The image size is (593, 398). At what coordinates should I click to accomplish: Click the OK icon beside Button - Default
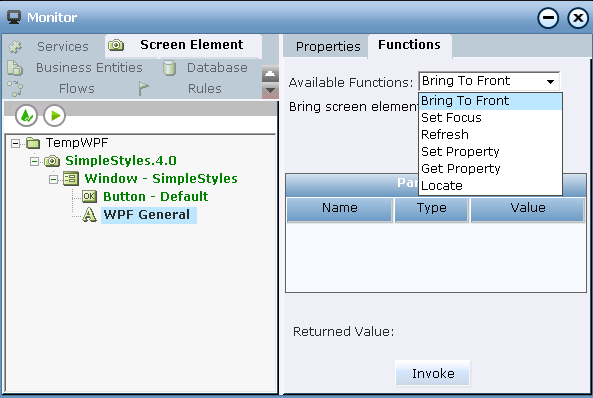tap(89, 196)
